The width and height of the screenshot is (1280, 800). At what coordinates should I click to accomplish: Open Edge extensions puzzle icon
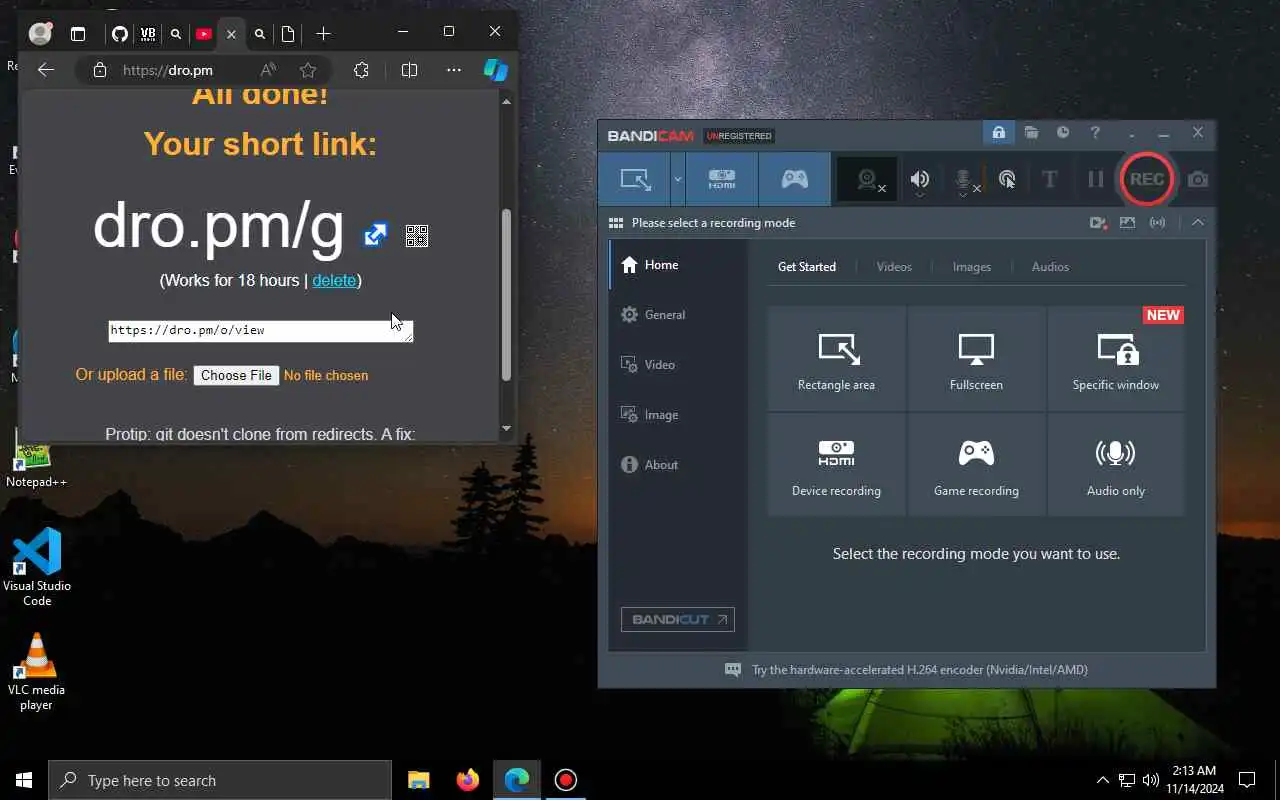point(362,70)
